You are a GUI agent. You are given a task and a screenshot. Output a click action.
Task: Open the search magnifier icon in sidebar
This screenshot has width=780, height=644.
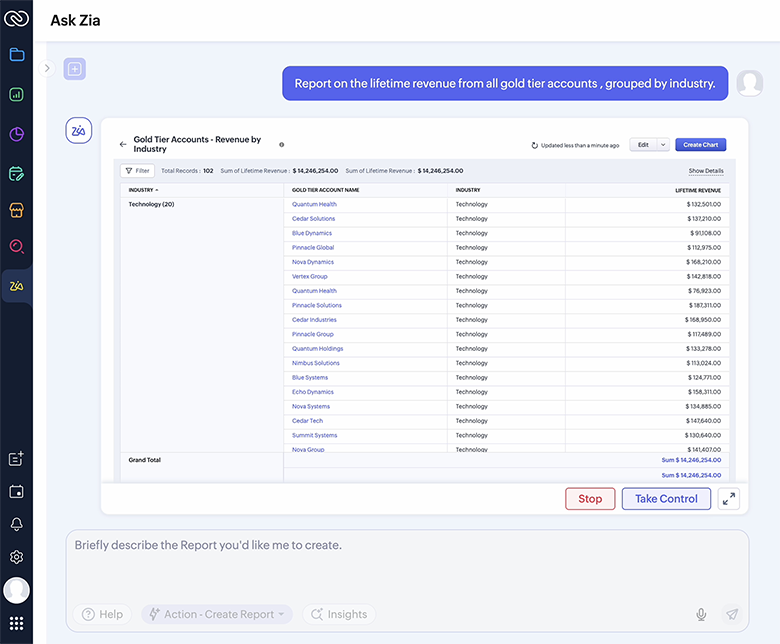16,247
